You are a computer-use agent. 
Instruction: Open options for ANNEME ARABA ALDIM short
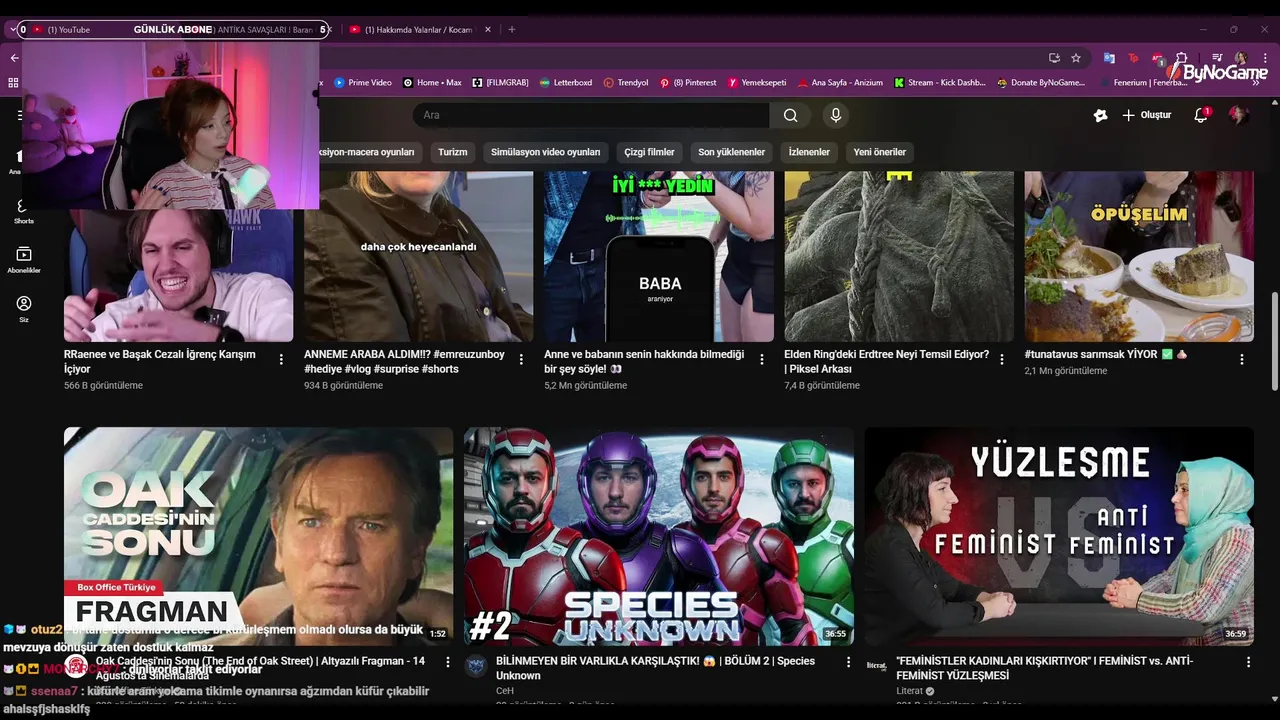(521, 359)
